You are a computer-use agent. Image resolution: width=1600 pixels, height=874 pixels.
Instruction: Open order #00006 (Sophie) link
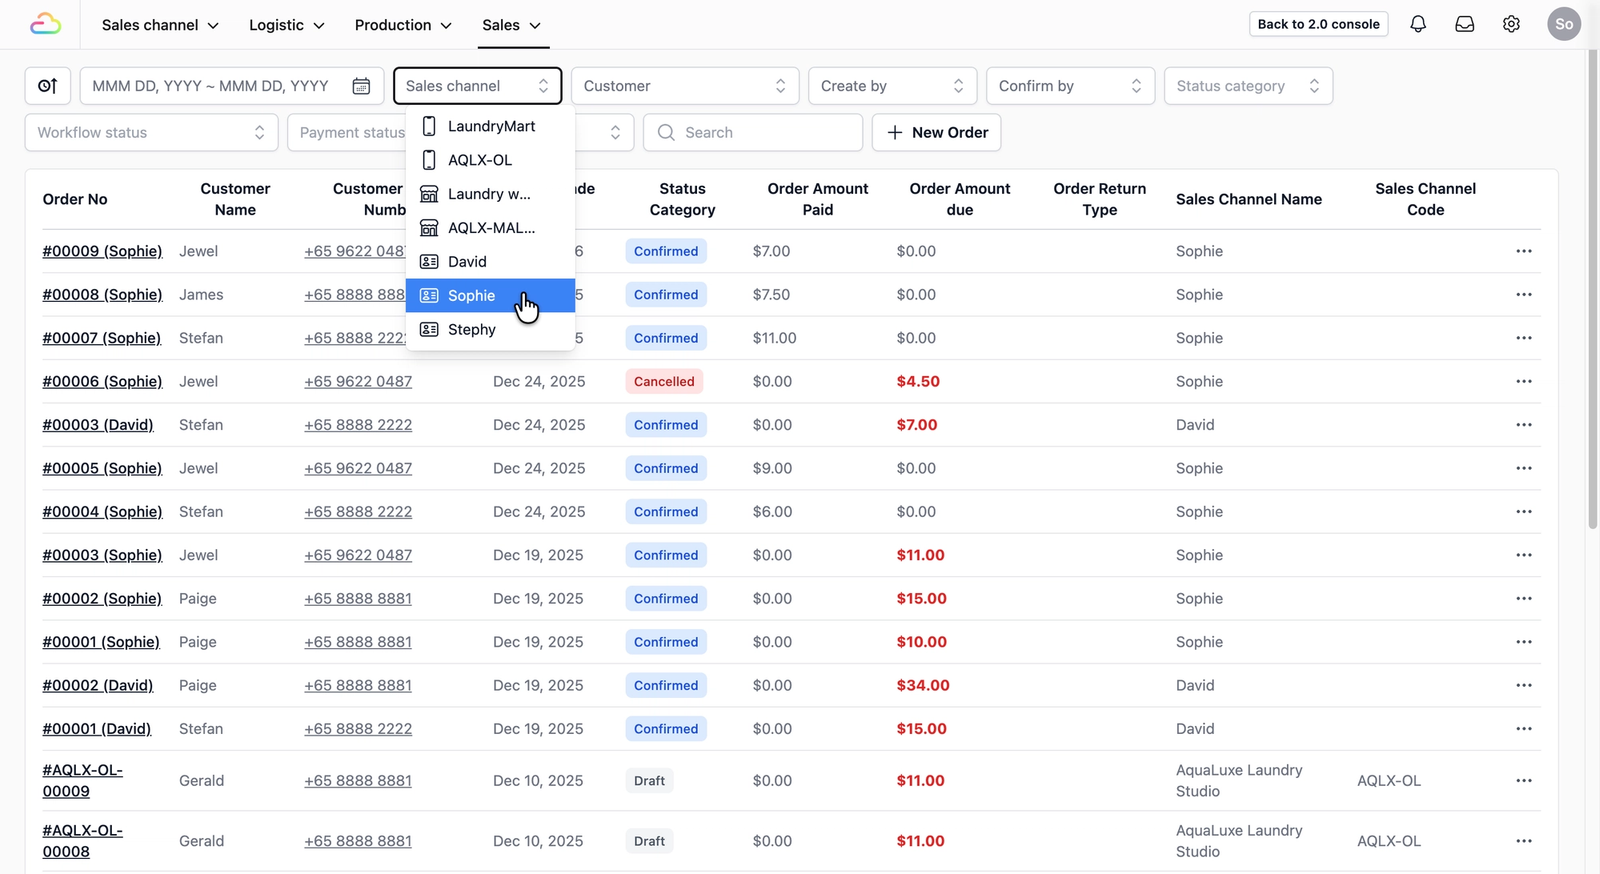(102, 381)
